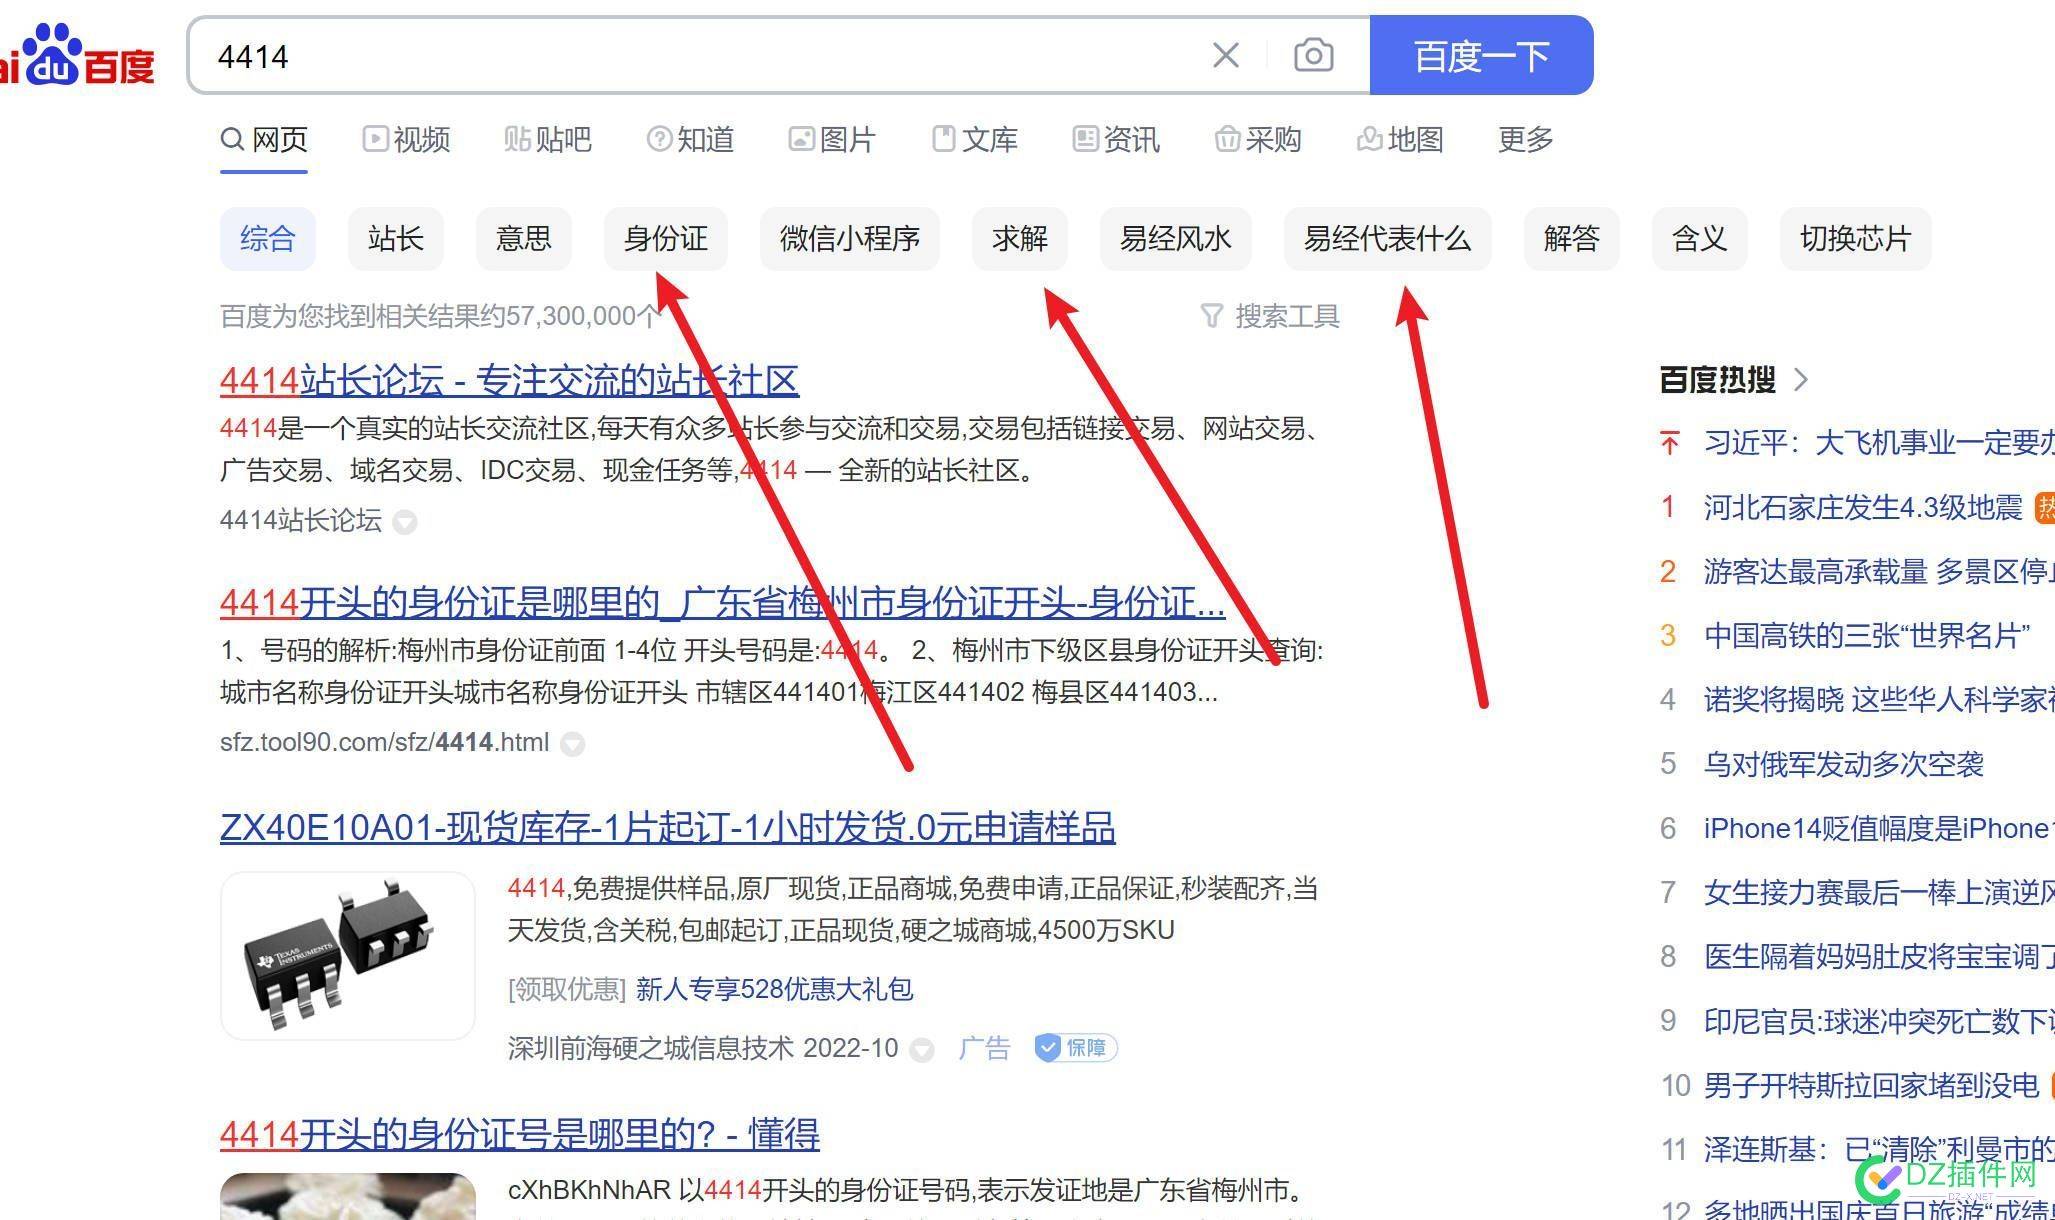The width and height of the screenshot is (2055, 1220).
Task: Select the 含义 filter chip
Action: pos(1700,239)
